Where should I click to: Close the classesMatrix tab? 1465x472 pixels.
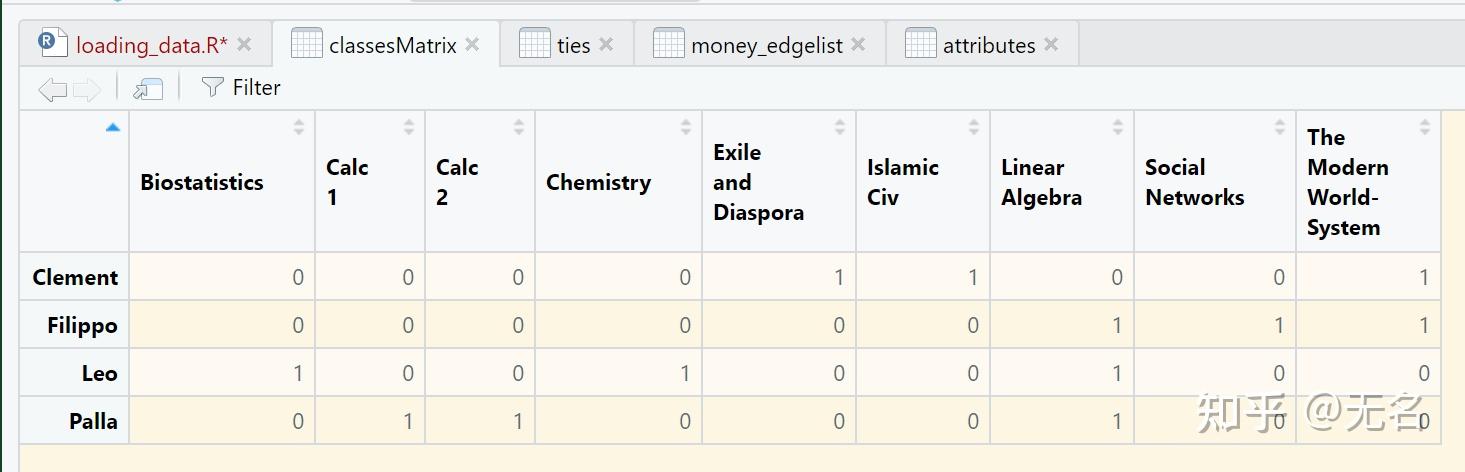(473, 45)
